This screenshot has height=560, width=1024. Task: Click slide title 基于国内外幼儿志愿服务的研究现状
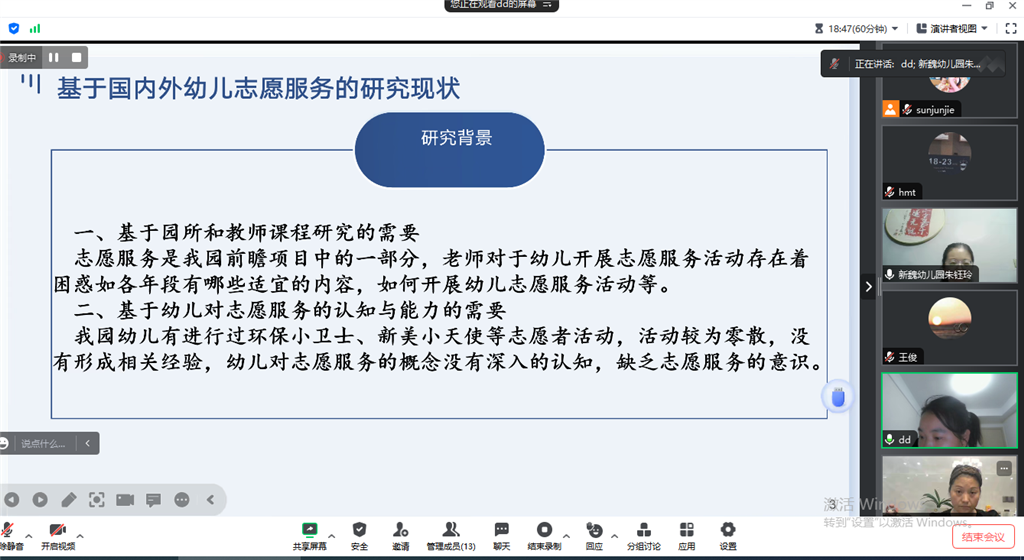pos(259,89)
